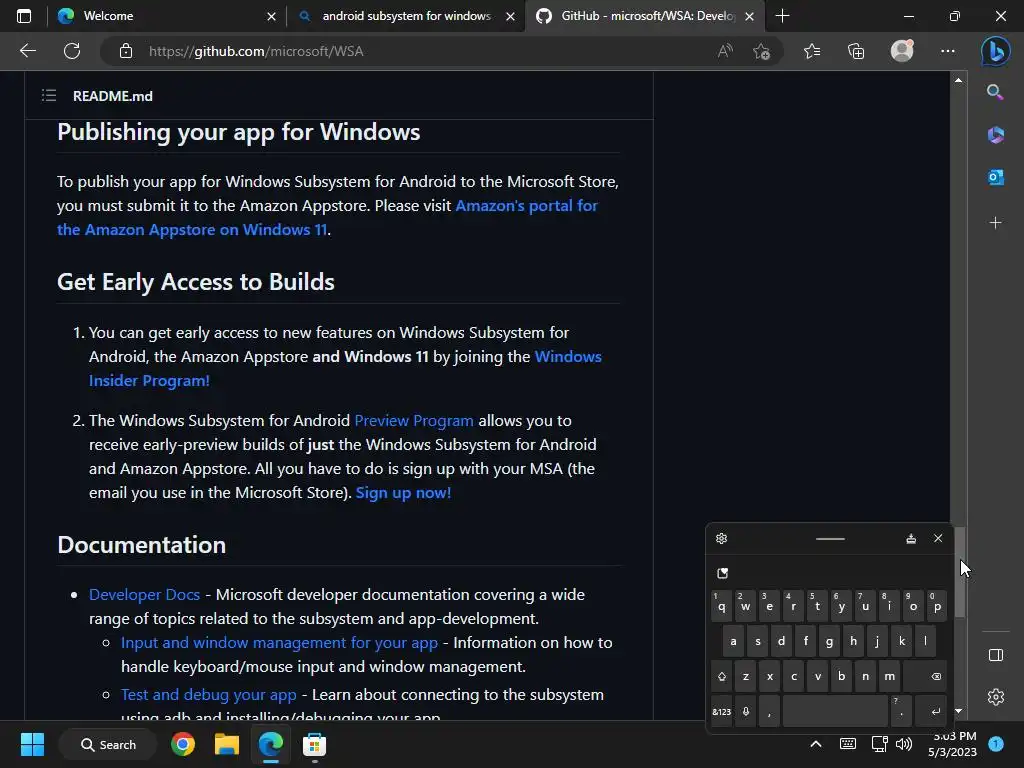Open the Windows Start menu
The height and width of the screenshot is (768, 1024).
[32, 744]
